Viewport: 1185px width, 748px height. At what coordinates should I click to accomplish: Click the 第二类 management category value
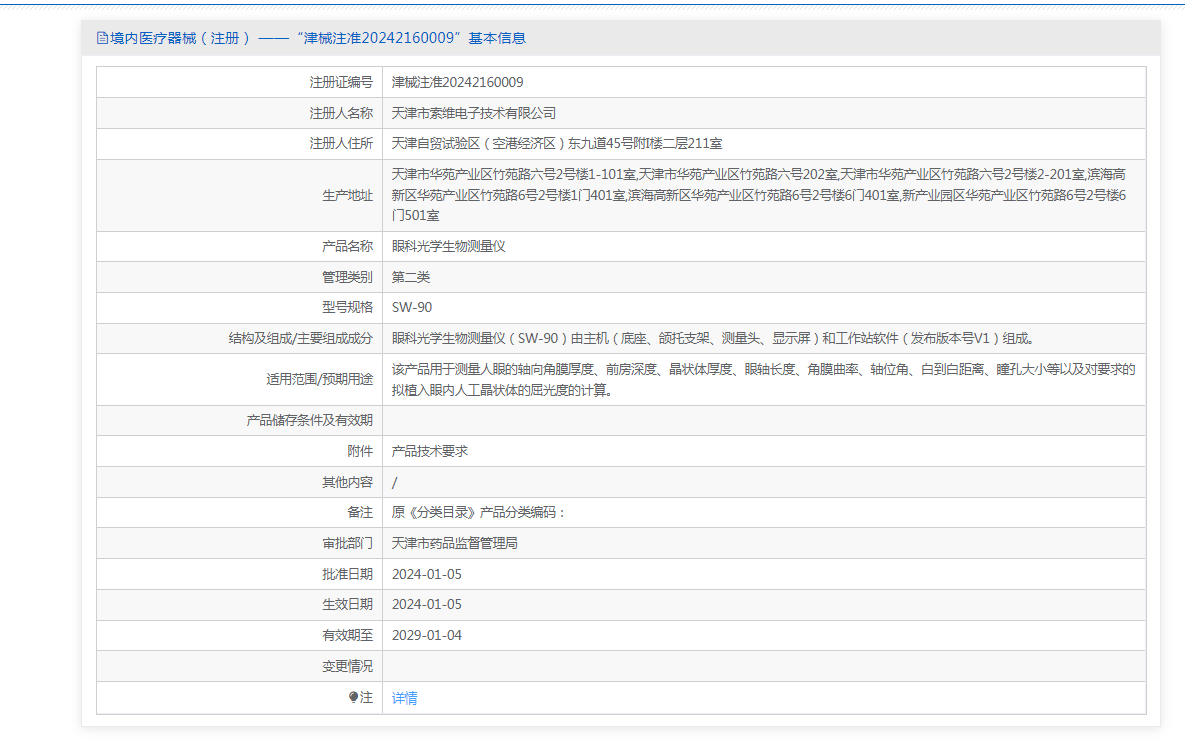411,277
